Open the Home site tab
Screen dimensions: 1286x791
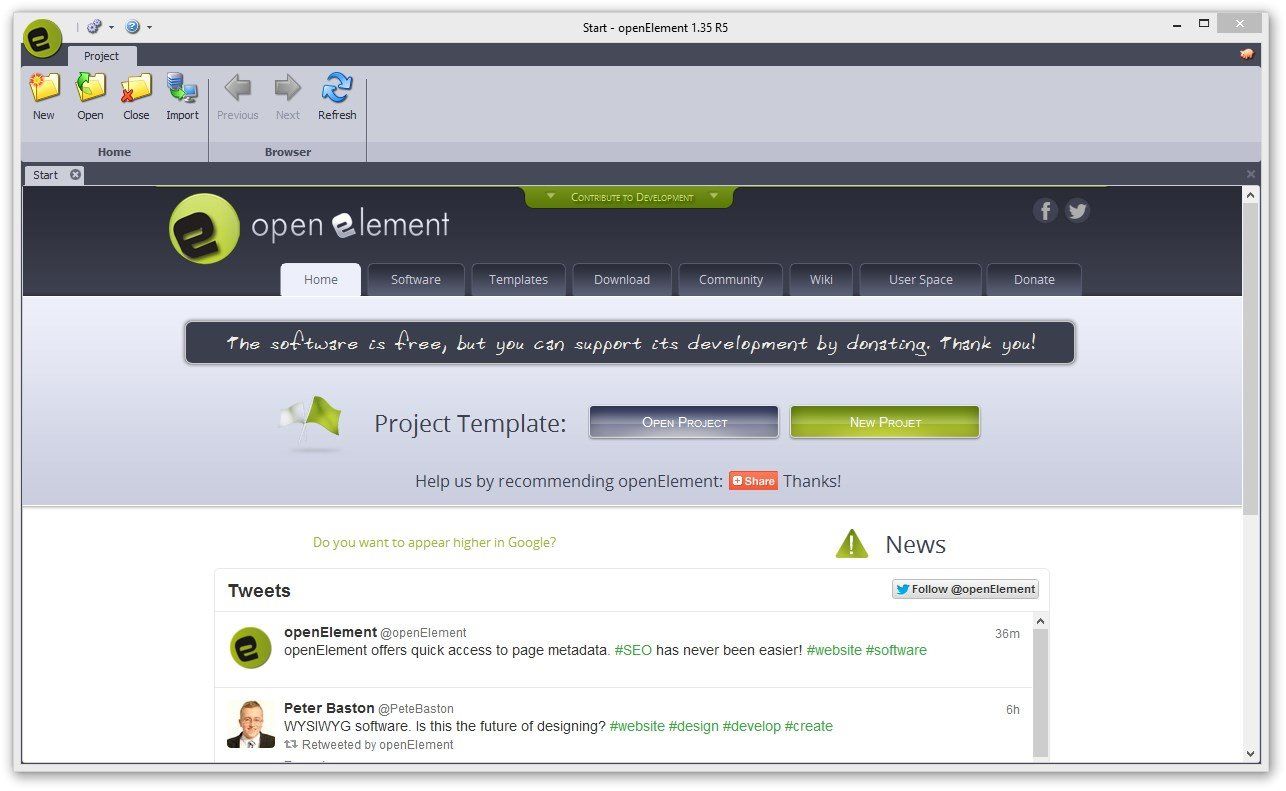(321, 280)
